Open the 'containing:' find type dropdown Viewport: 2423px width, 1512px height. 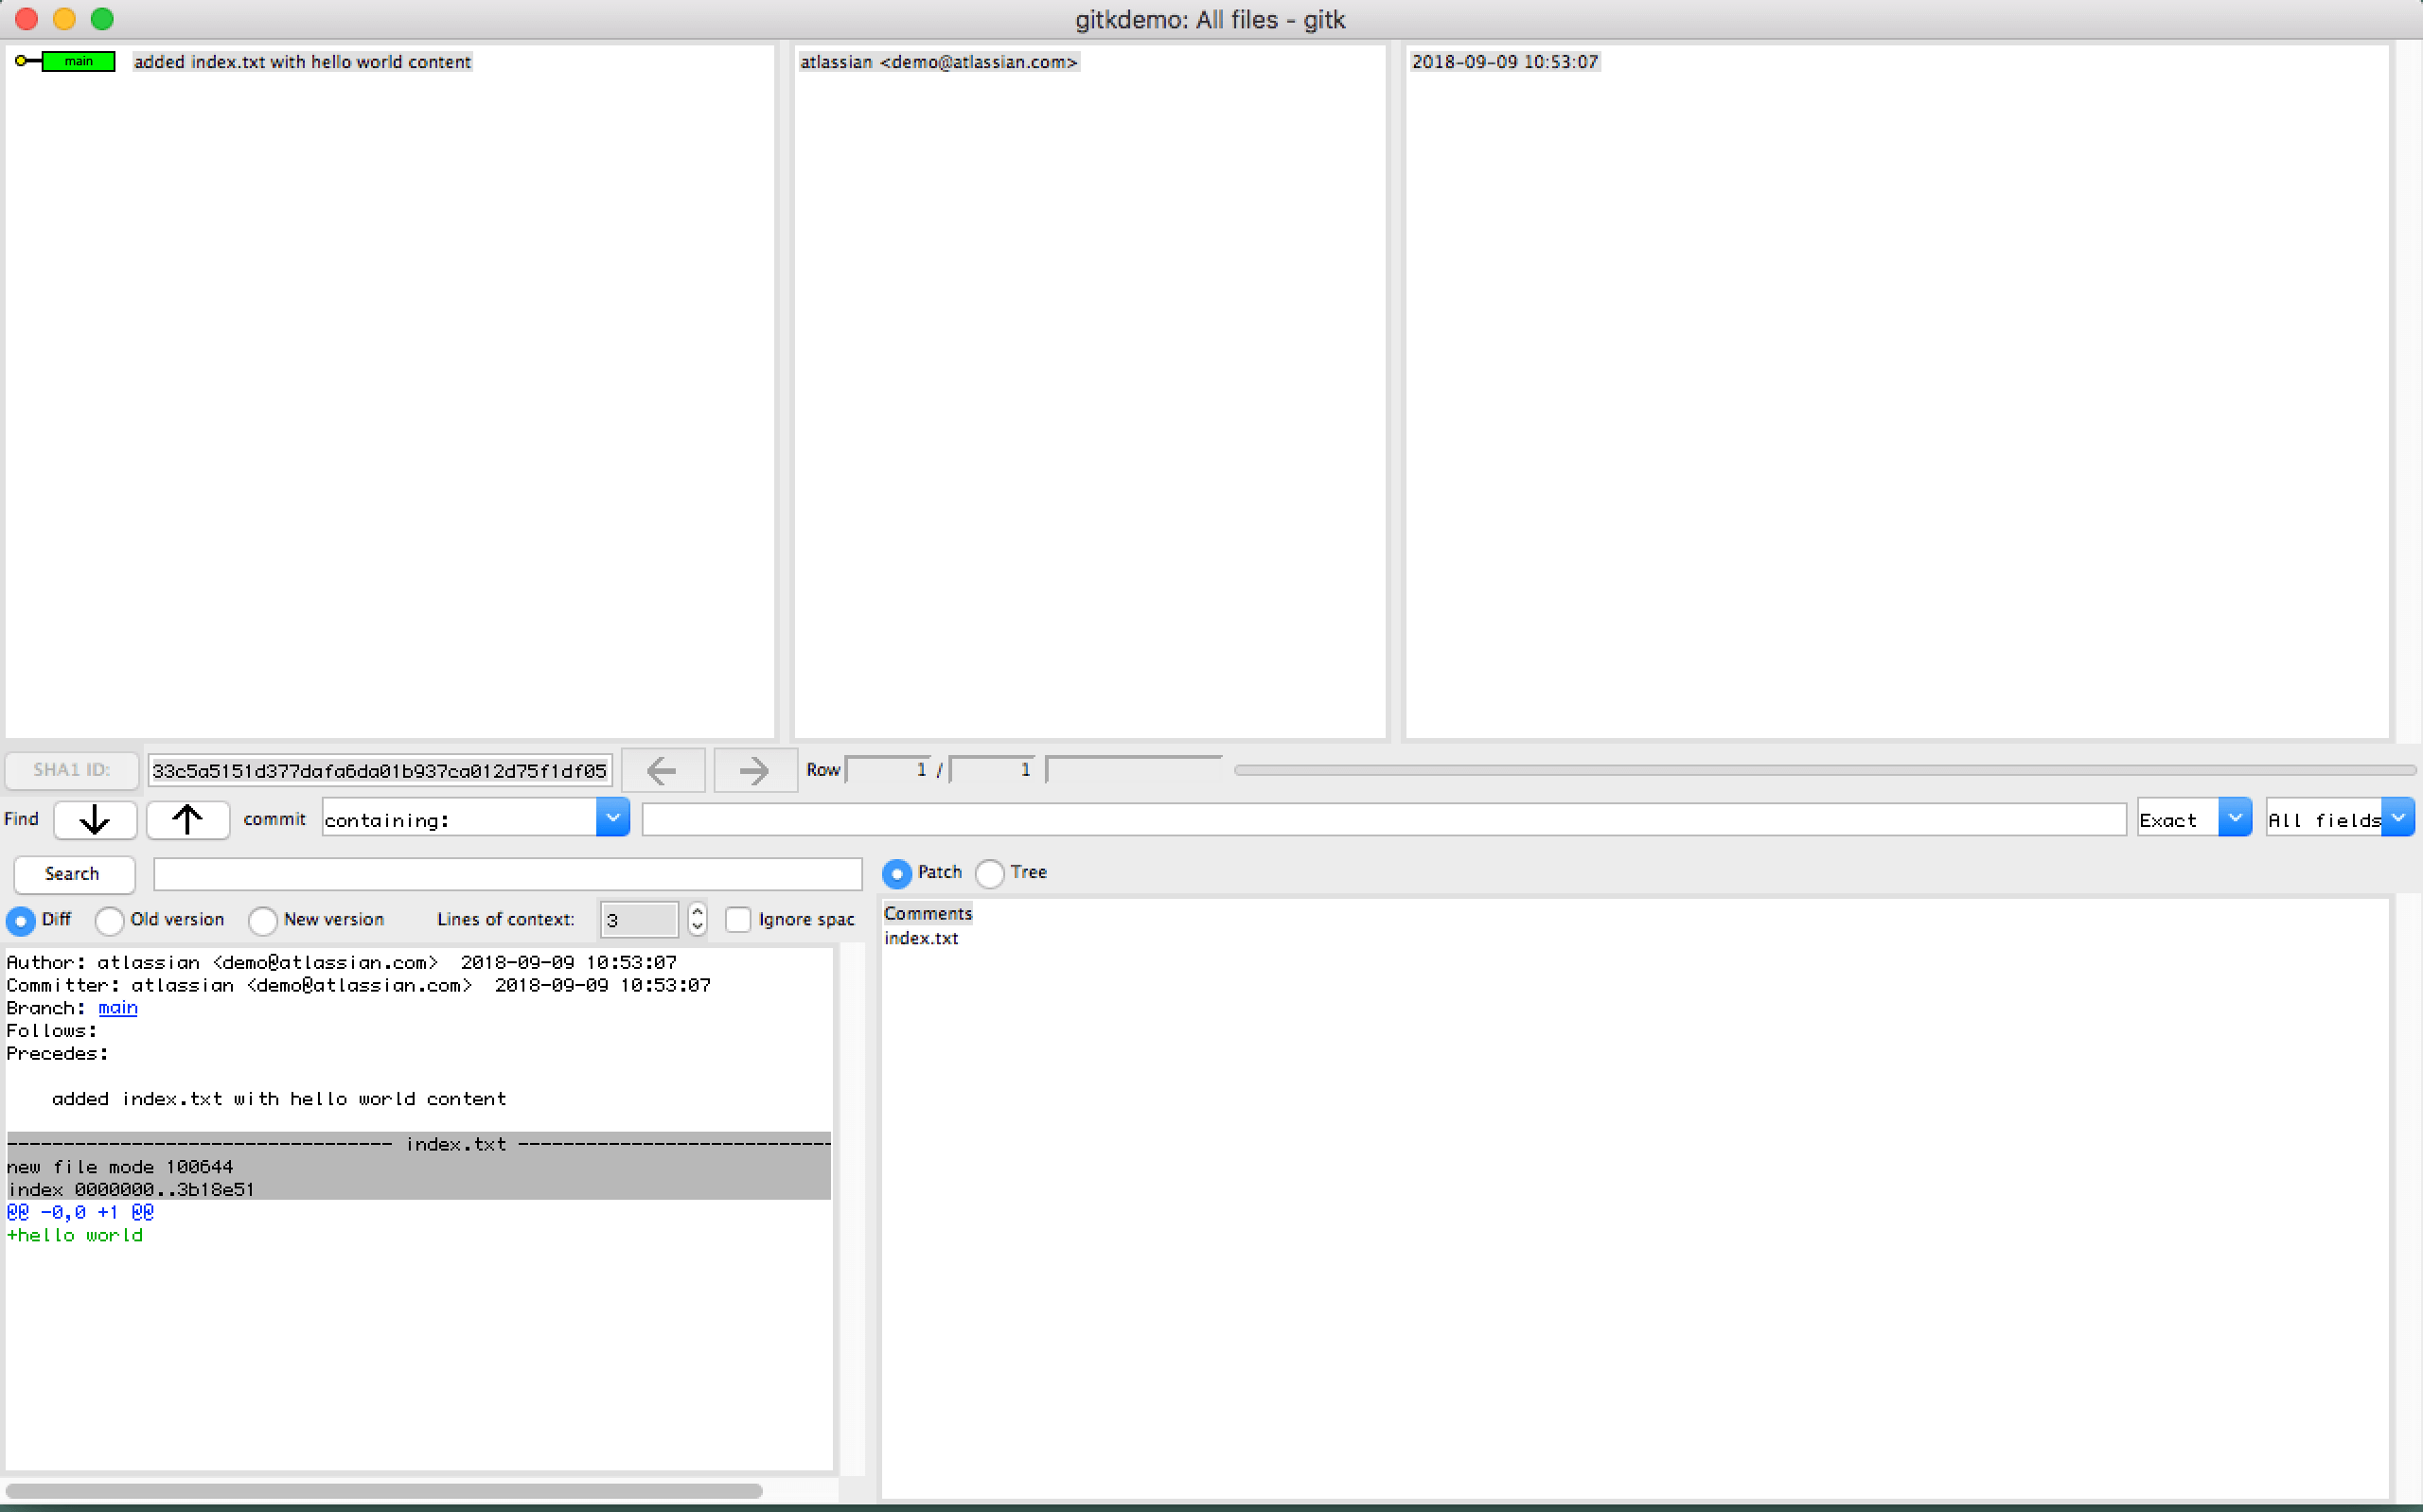click(612, 818)
